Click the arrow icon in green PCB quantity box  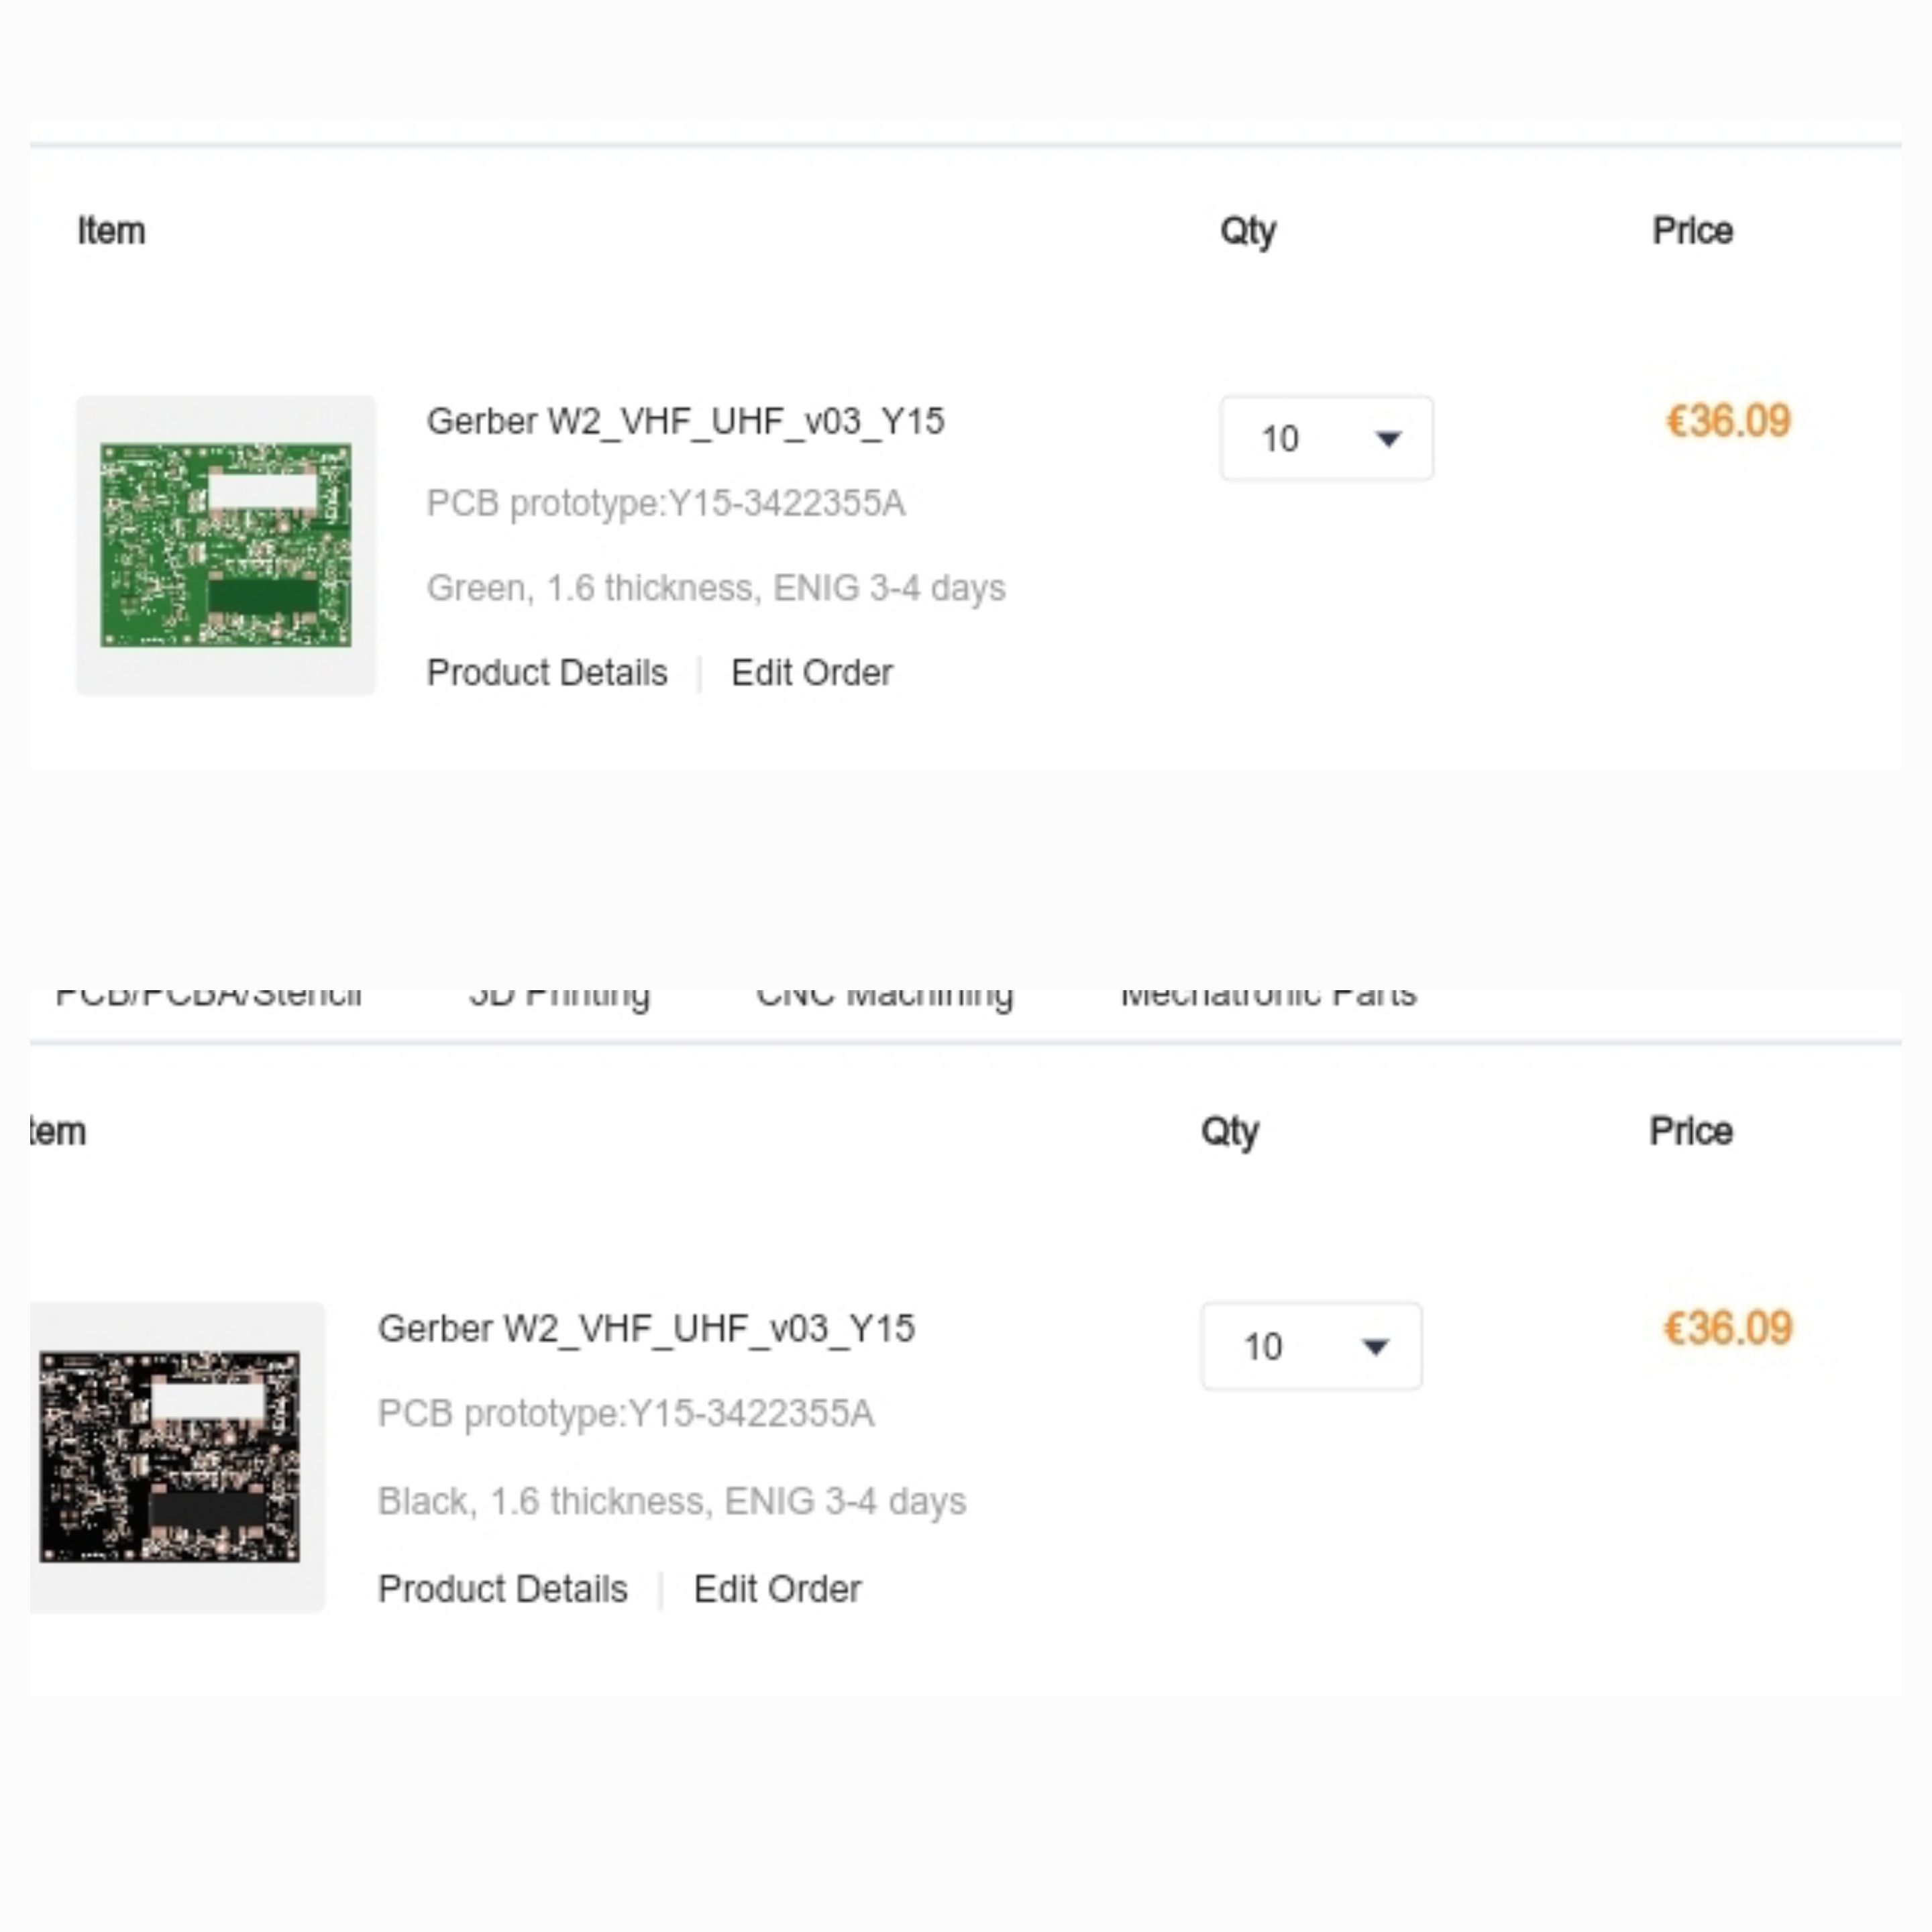pyautogui.click(x=1388, y=439)
